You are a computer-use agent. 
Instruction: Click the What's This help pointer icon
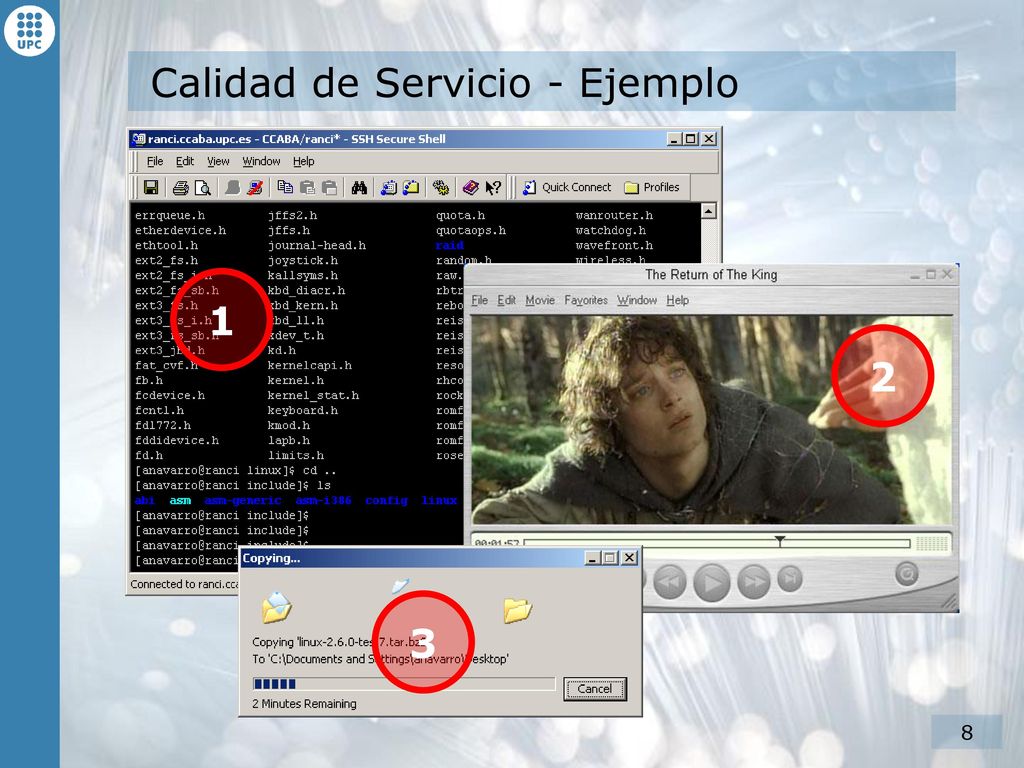click(x=493, y=188)
